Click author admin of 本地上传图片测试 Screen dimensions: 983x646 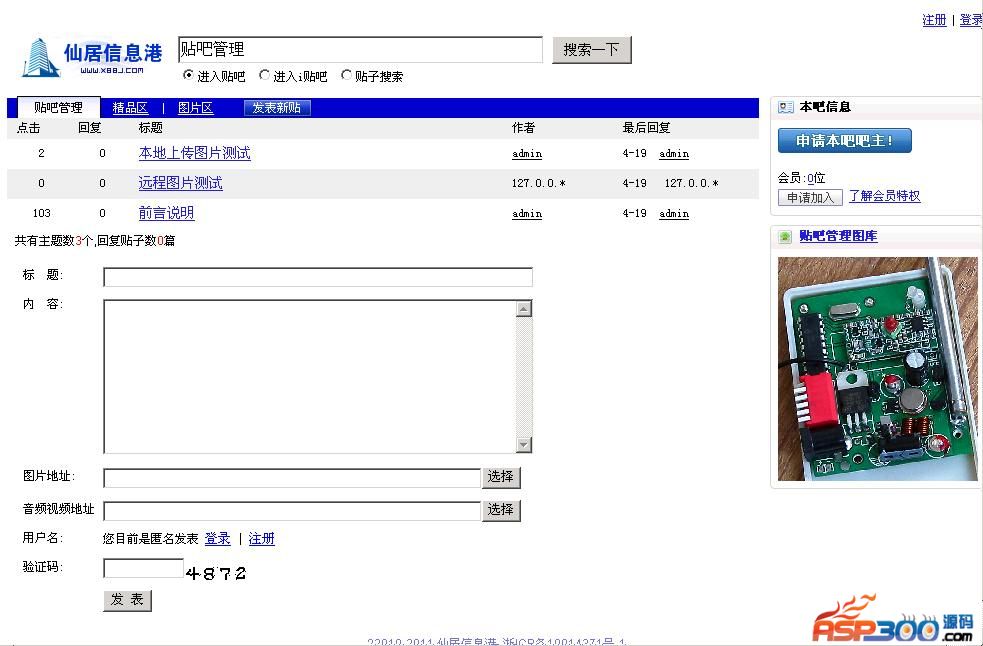point(527,154)
